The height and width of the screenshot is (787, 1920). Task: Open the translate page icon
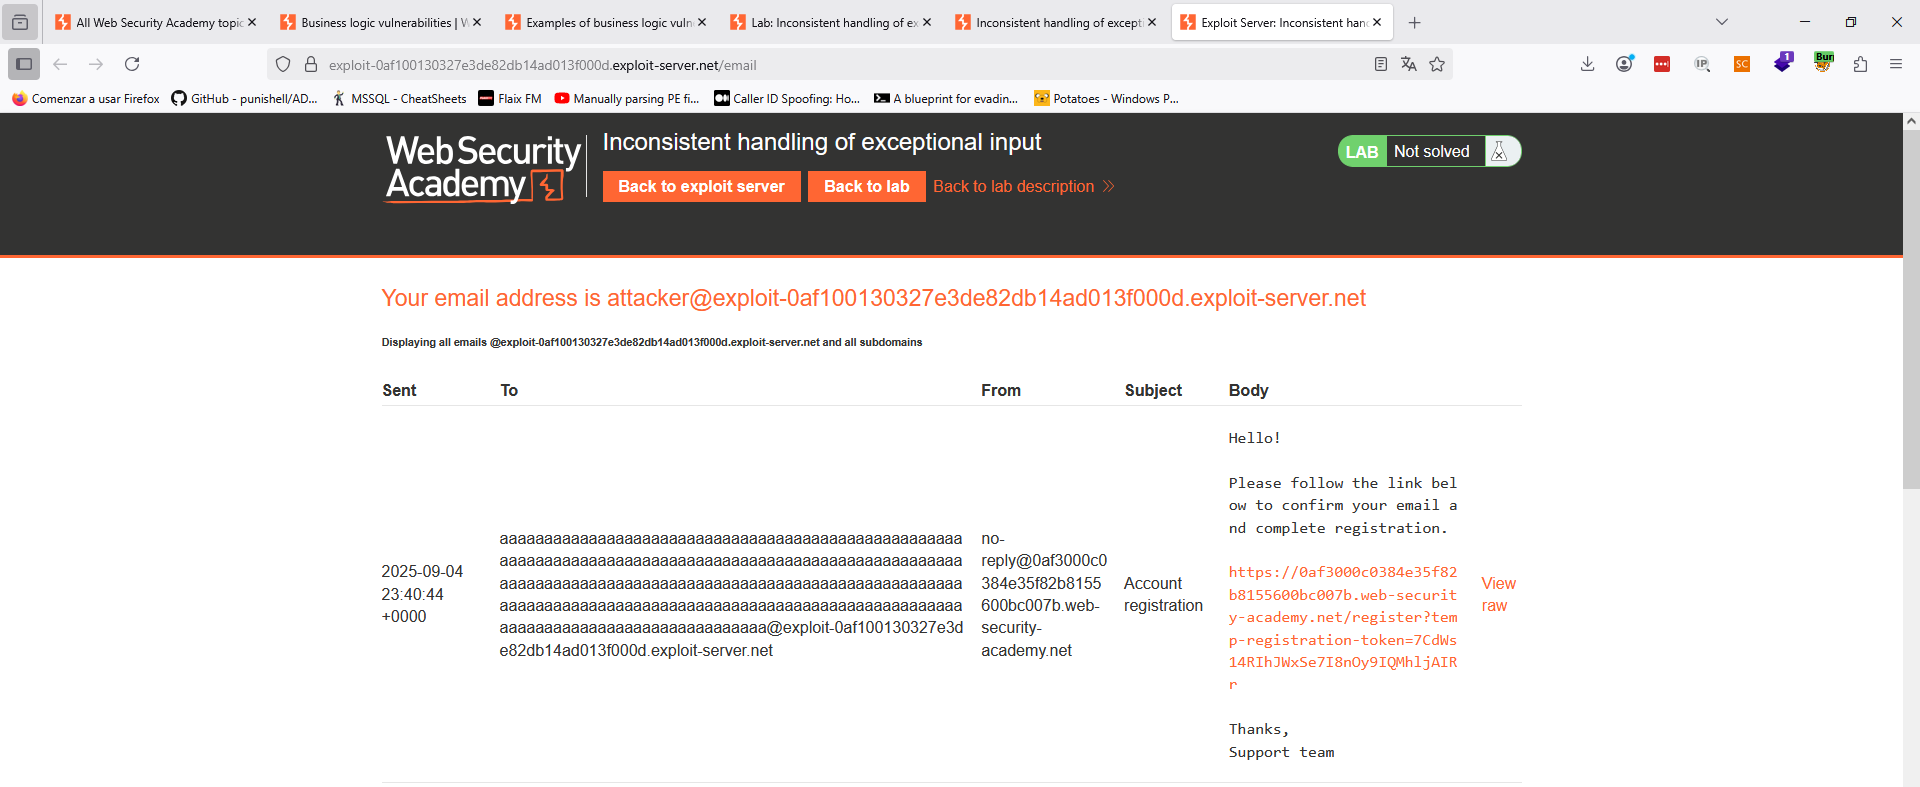[1409, 64]
